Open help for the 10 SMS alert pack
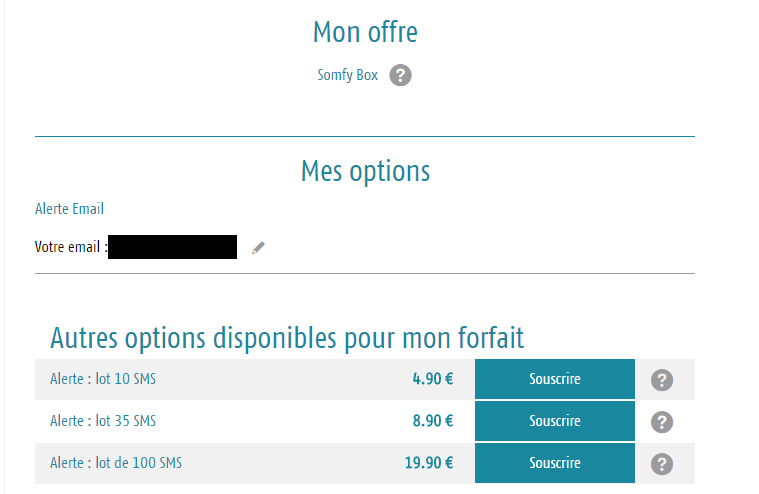This screenshot has height=494, width=759. [x=661, y=380]
